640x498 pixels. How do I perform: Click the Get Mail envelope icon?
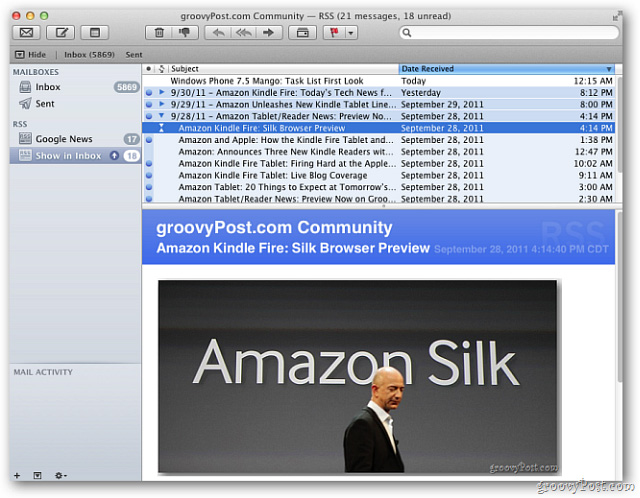[x=27, y=32]
